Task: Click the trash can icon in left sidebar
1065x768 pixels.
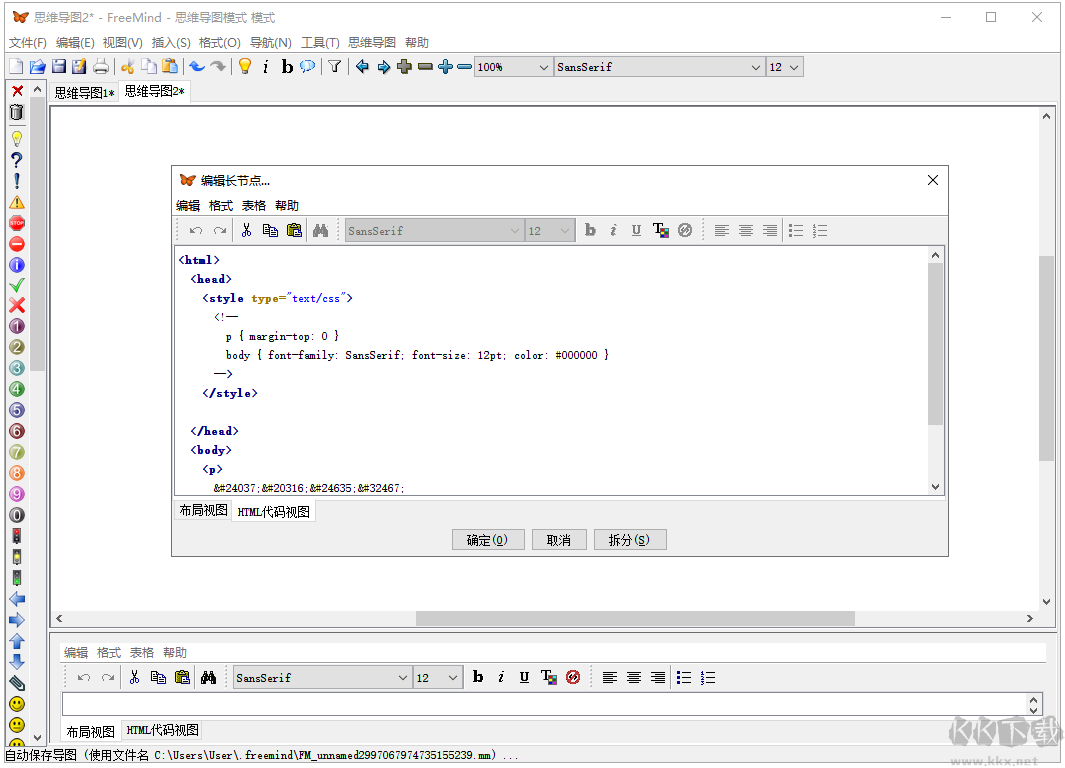Action: coord(17,112)
